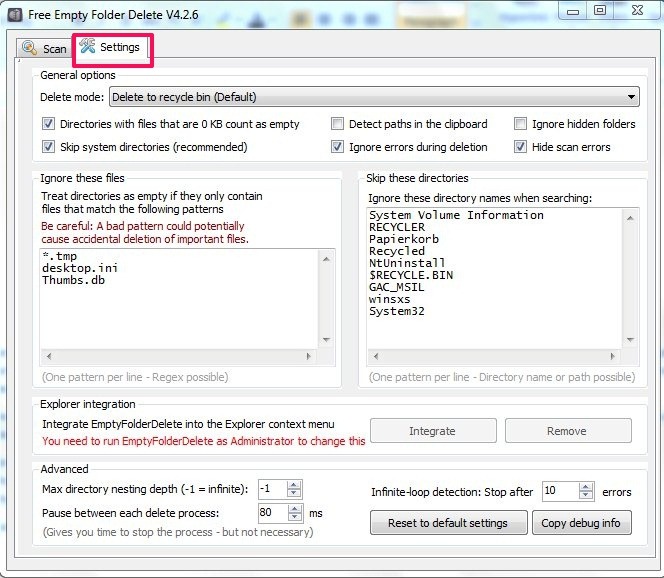
Task: Click right arrow of skip directories horizontal scrollbar
Action: 612,356
